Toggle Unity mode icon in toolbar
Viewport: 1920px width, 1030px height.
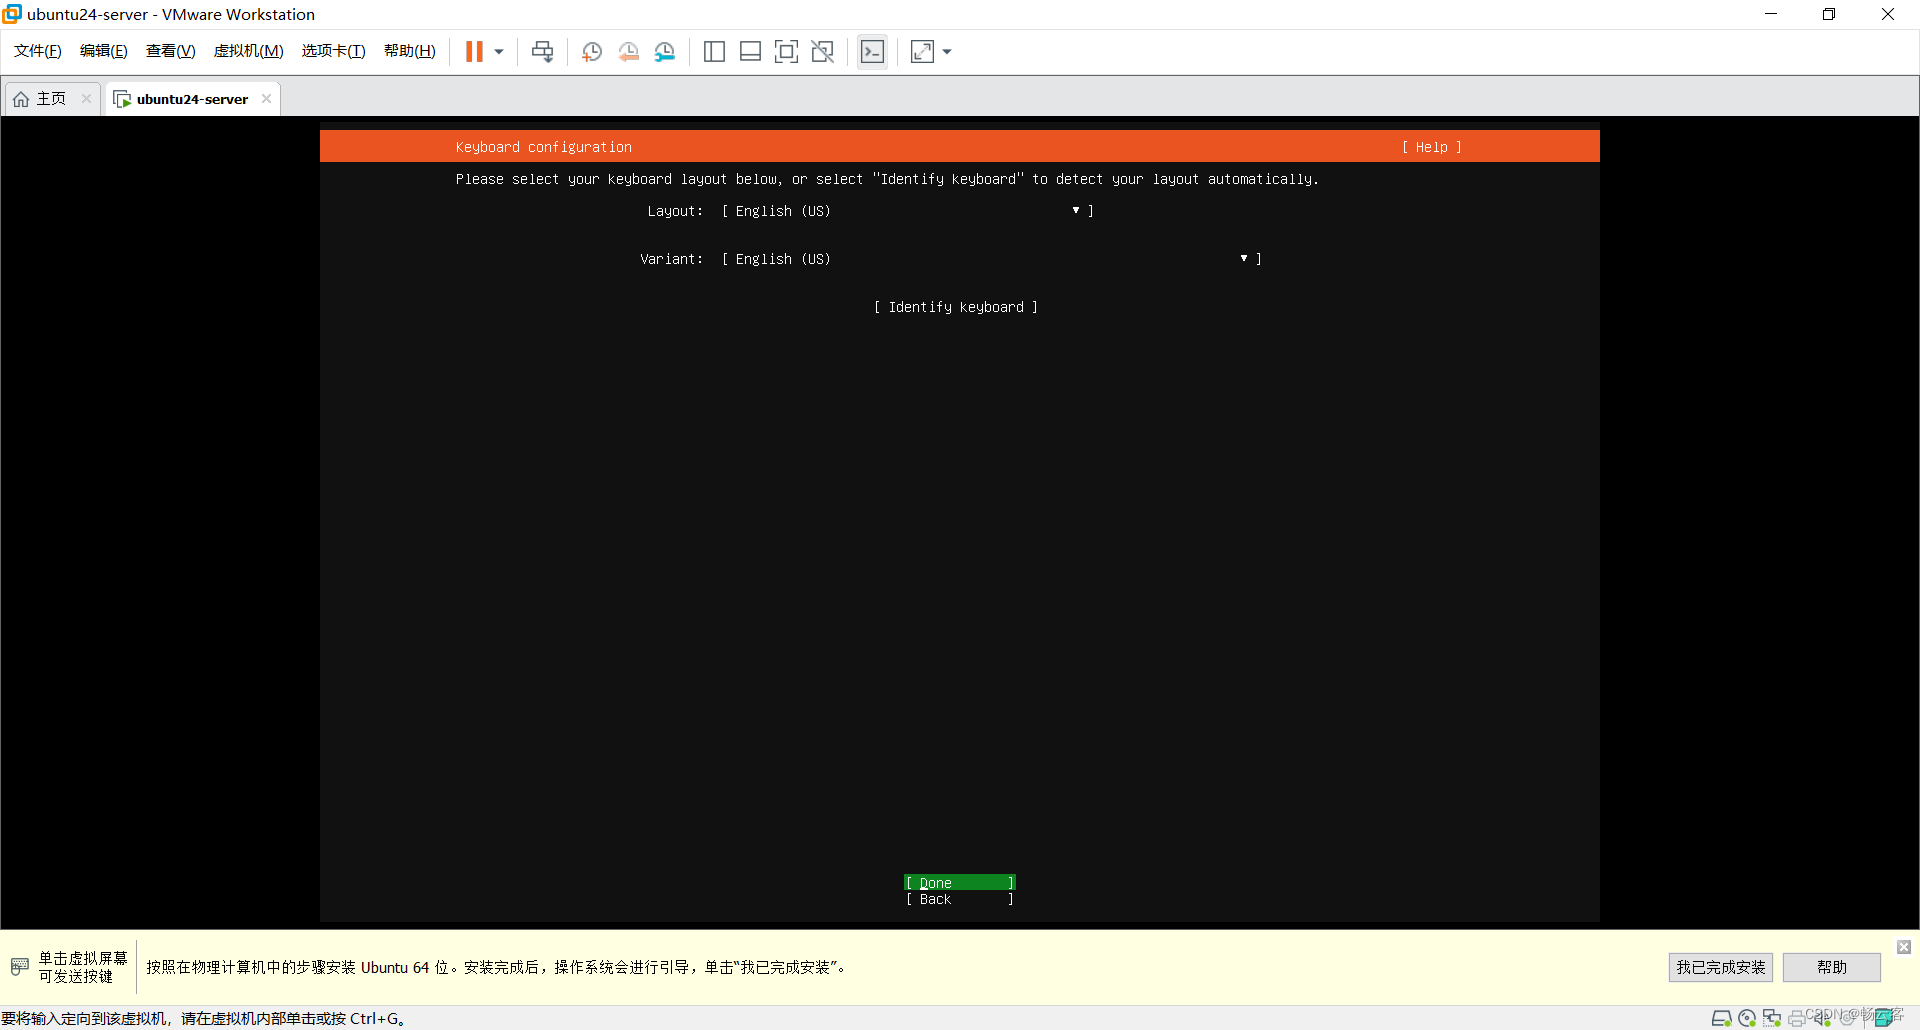[822, 52]
